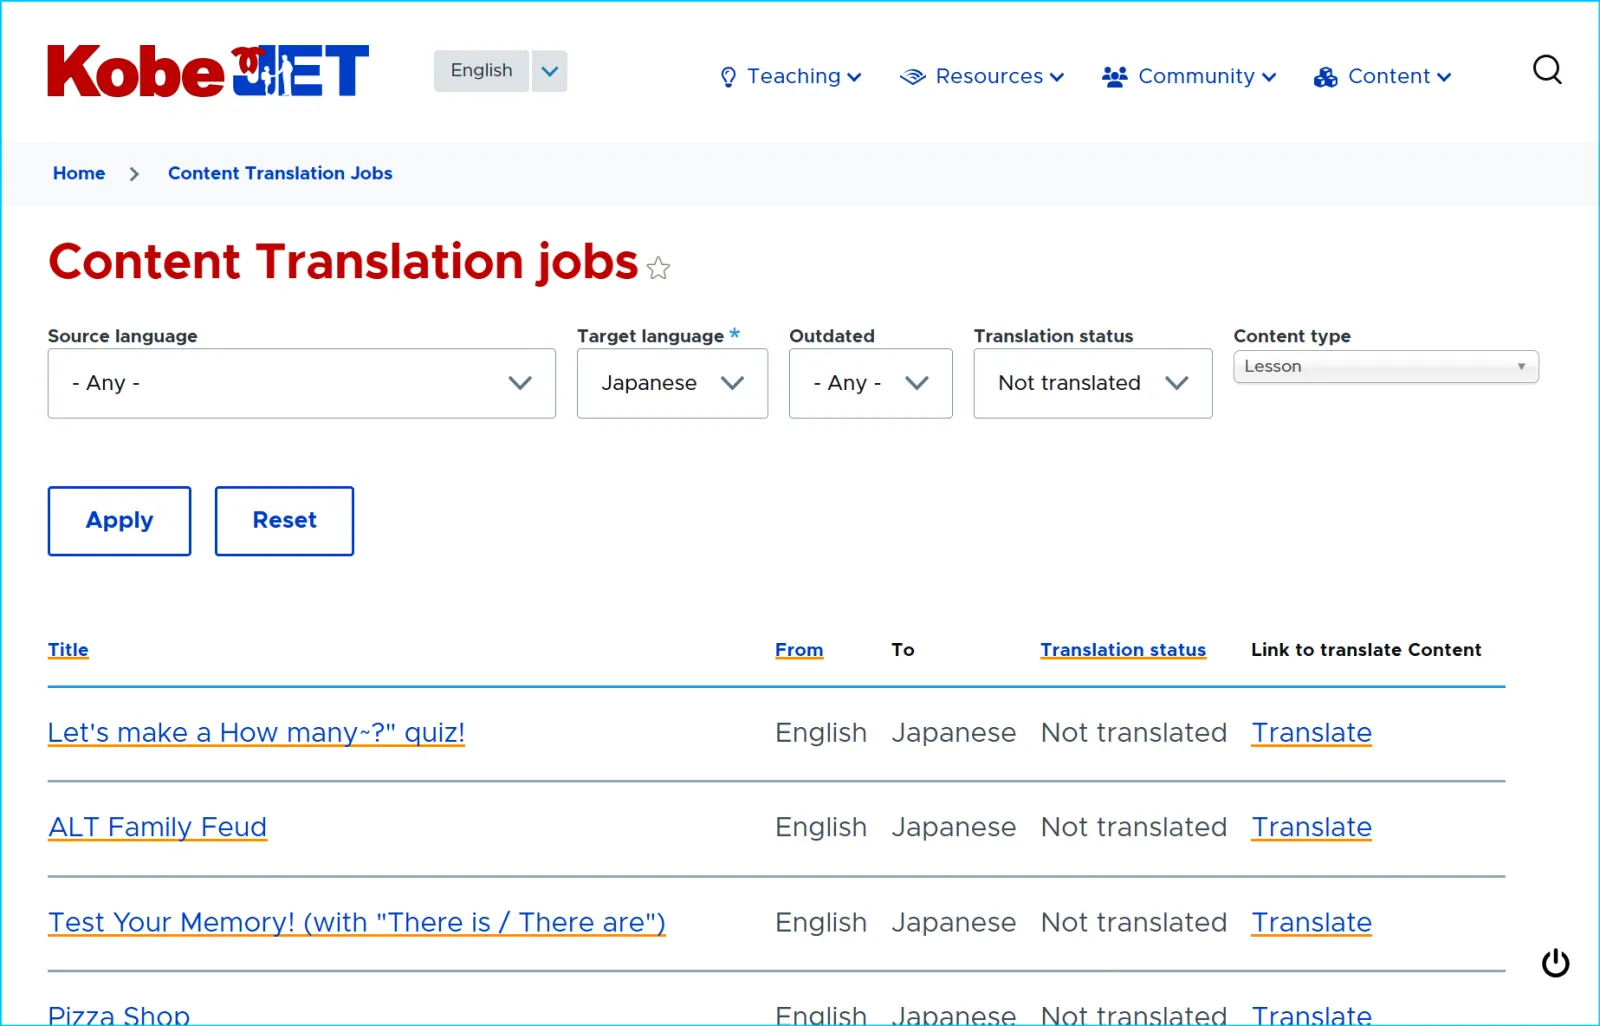Click the cubes icon beside Content

tap(1325, 77)
